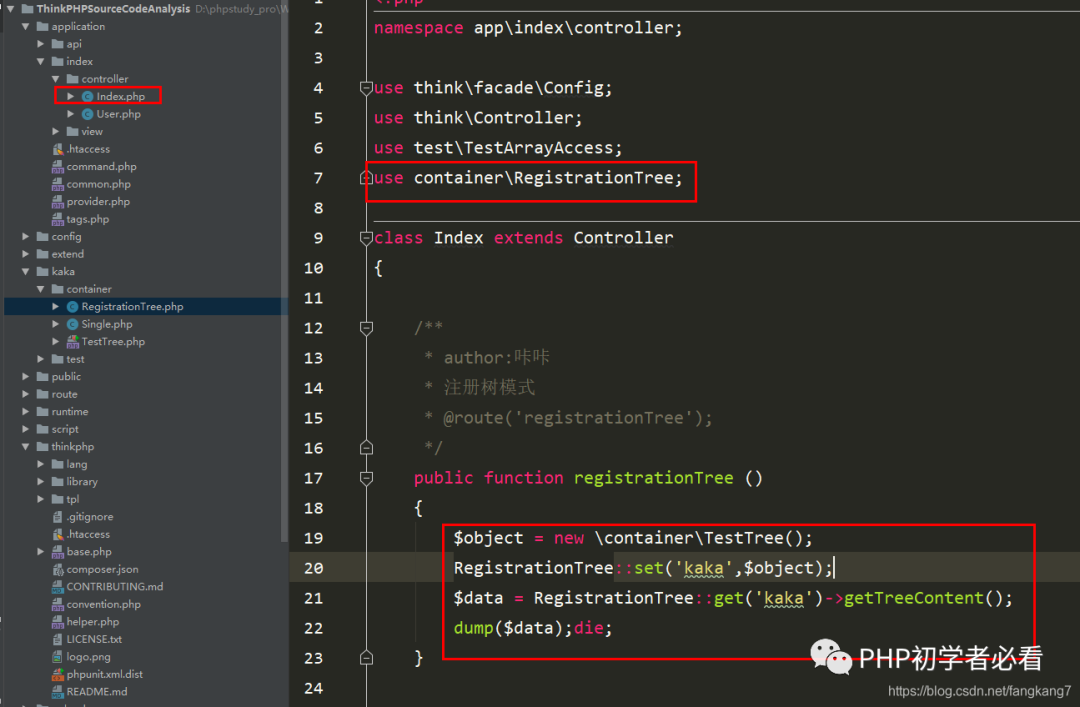
Task: Fold the registrationTree function at line 17
Action: tap(366, 478)
